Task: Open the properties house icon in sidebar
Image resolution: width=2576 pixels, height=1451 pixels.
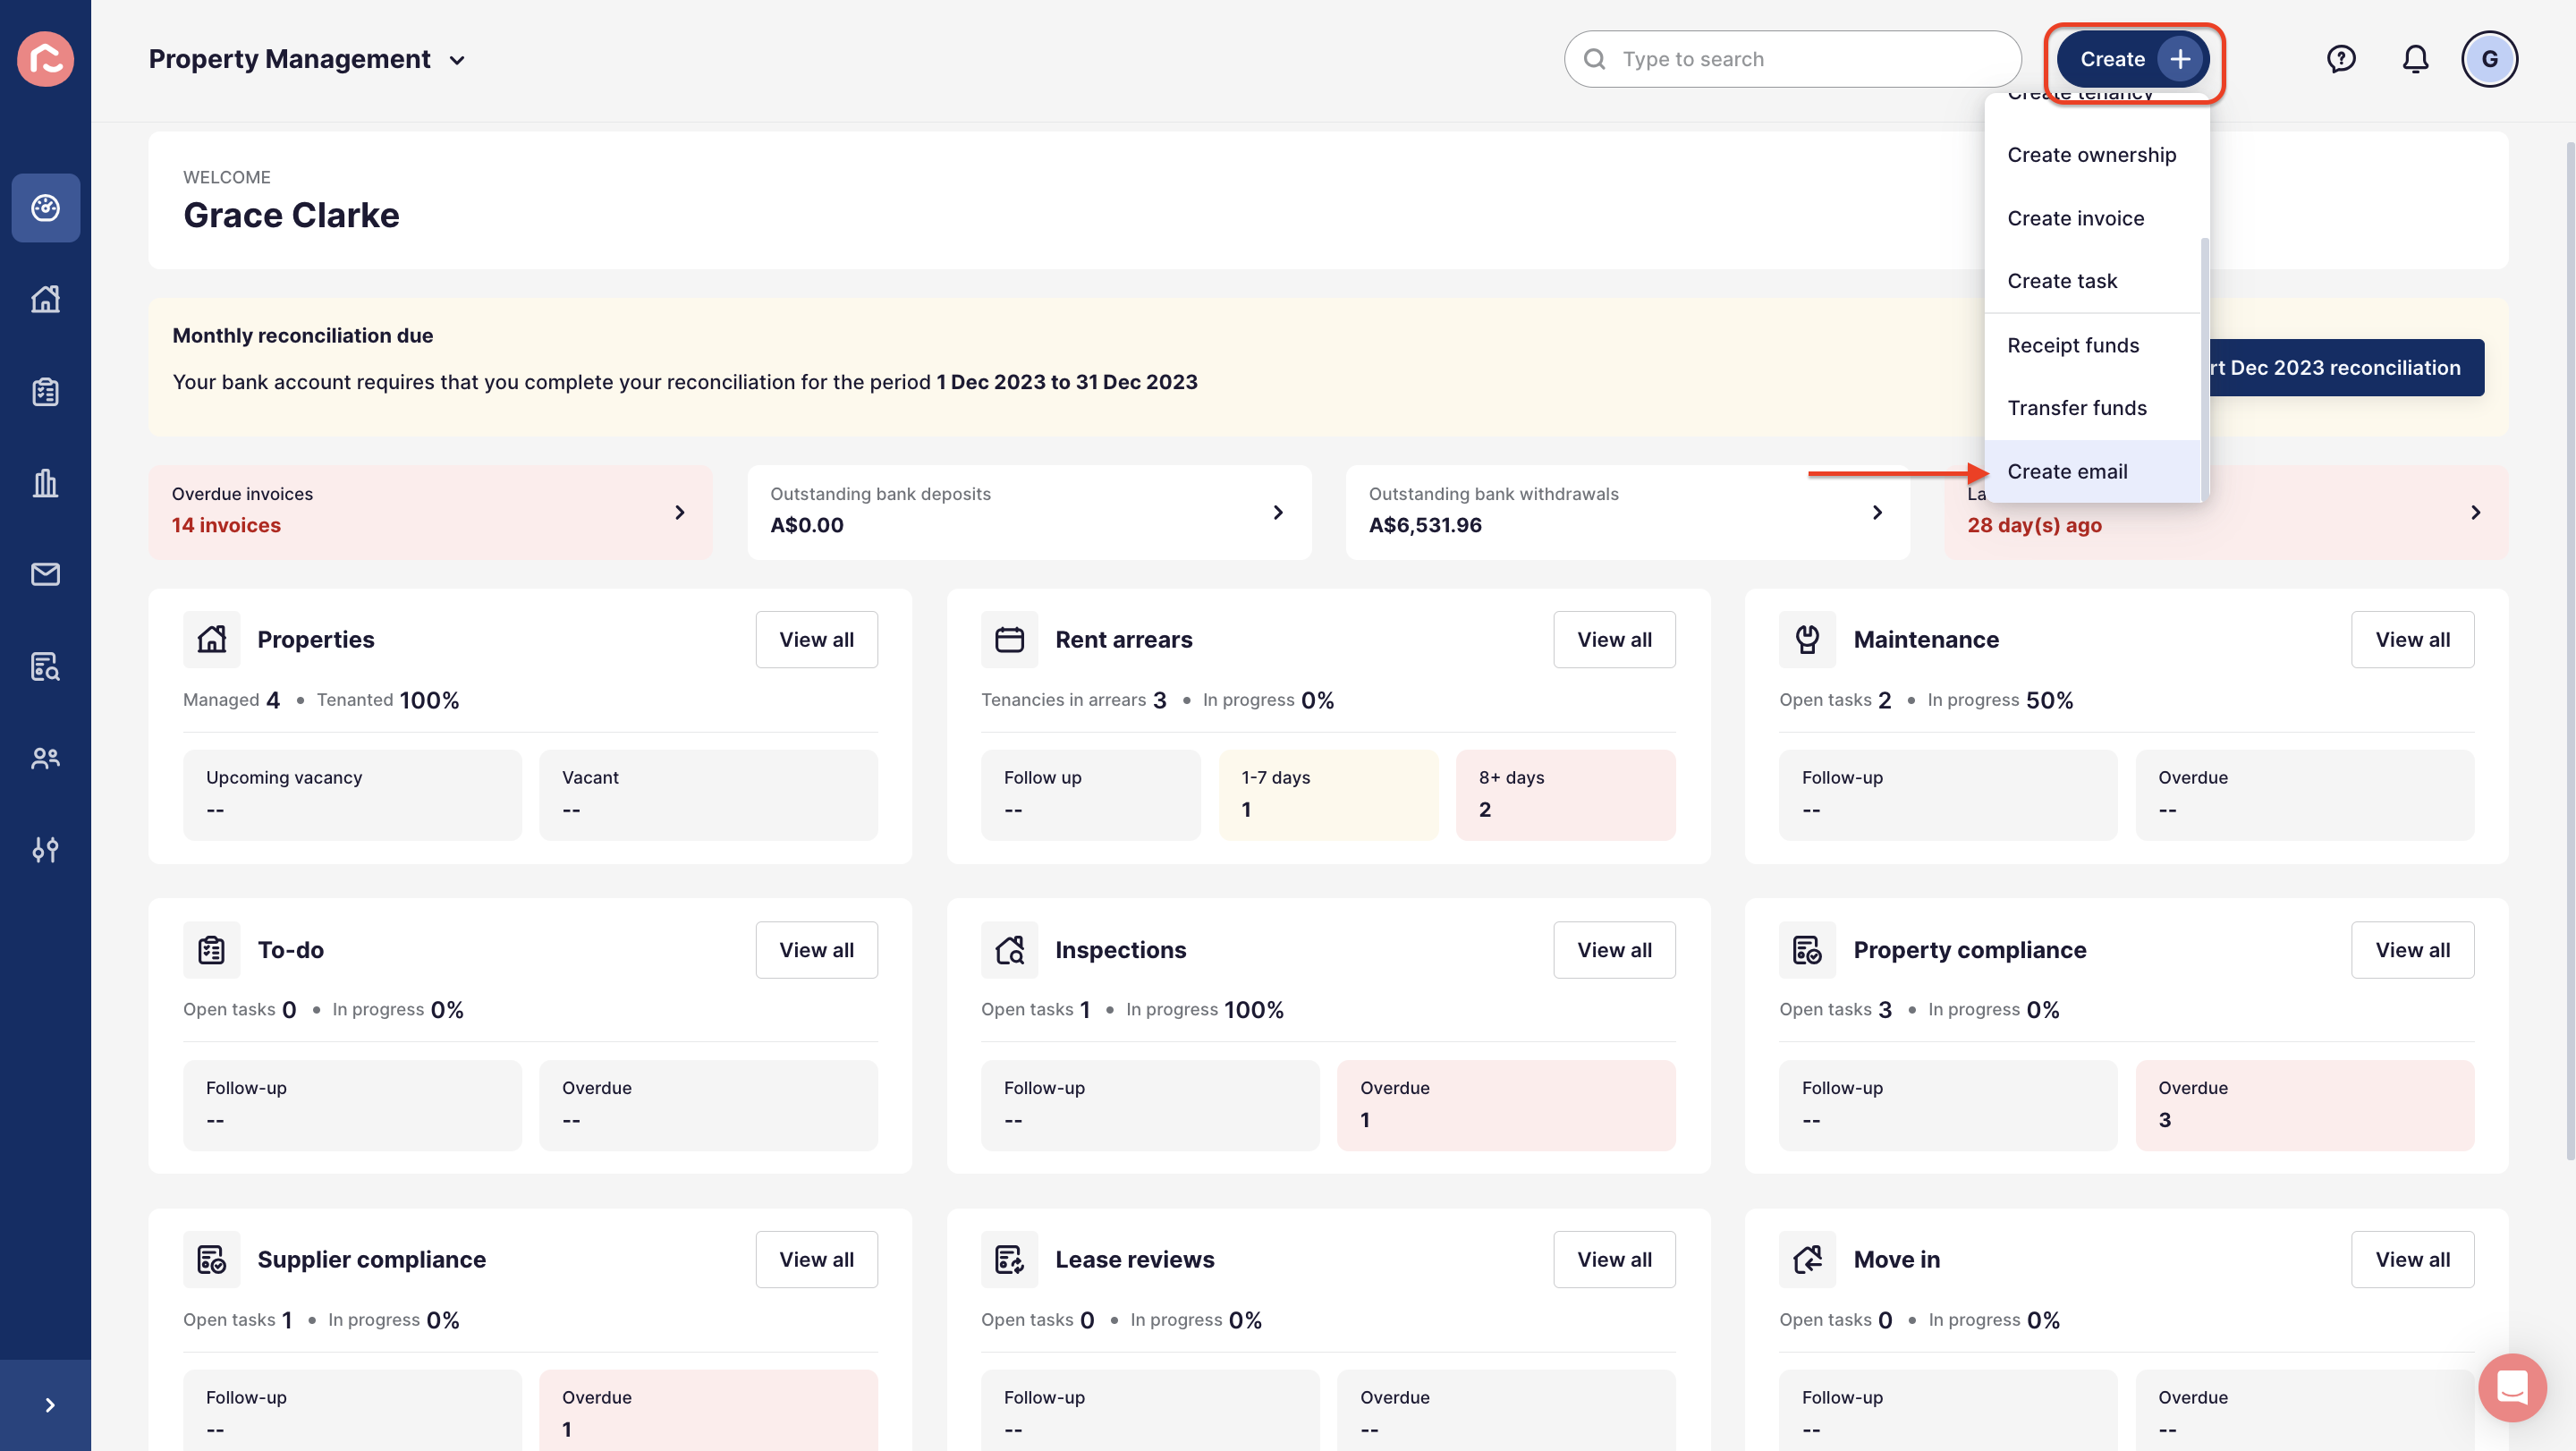Action: click(45, 299)
